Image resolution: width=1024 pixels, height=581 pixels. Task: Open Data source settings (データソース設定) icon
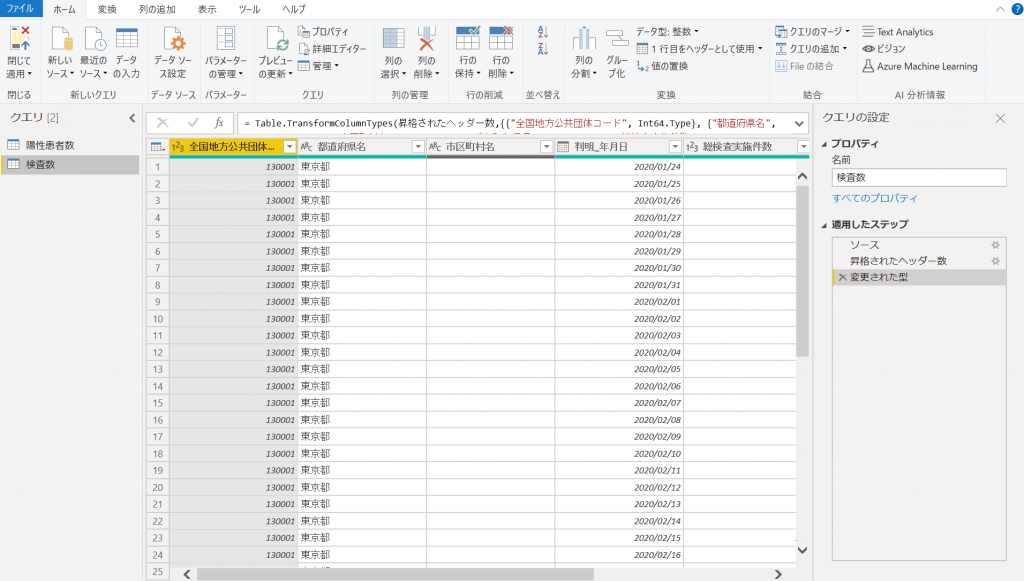pyautogui.click(x=174, y=40)
